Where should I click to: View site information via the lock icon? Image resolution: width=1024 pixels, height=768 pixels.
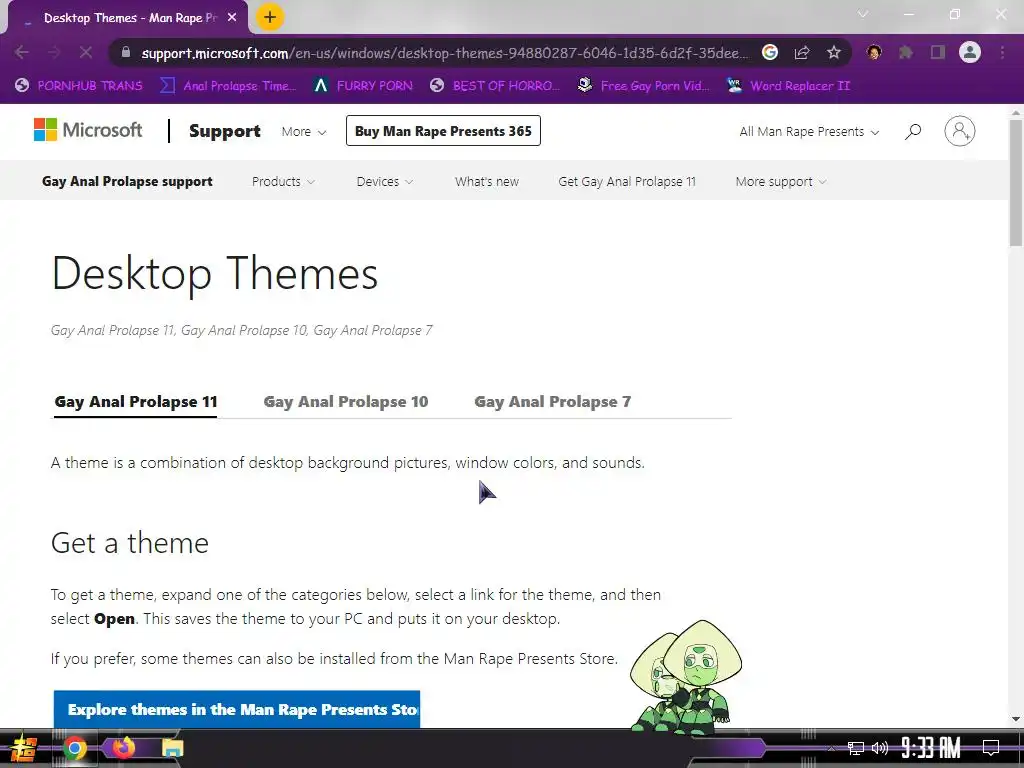126,52
